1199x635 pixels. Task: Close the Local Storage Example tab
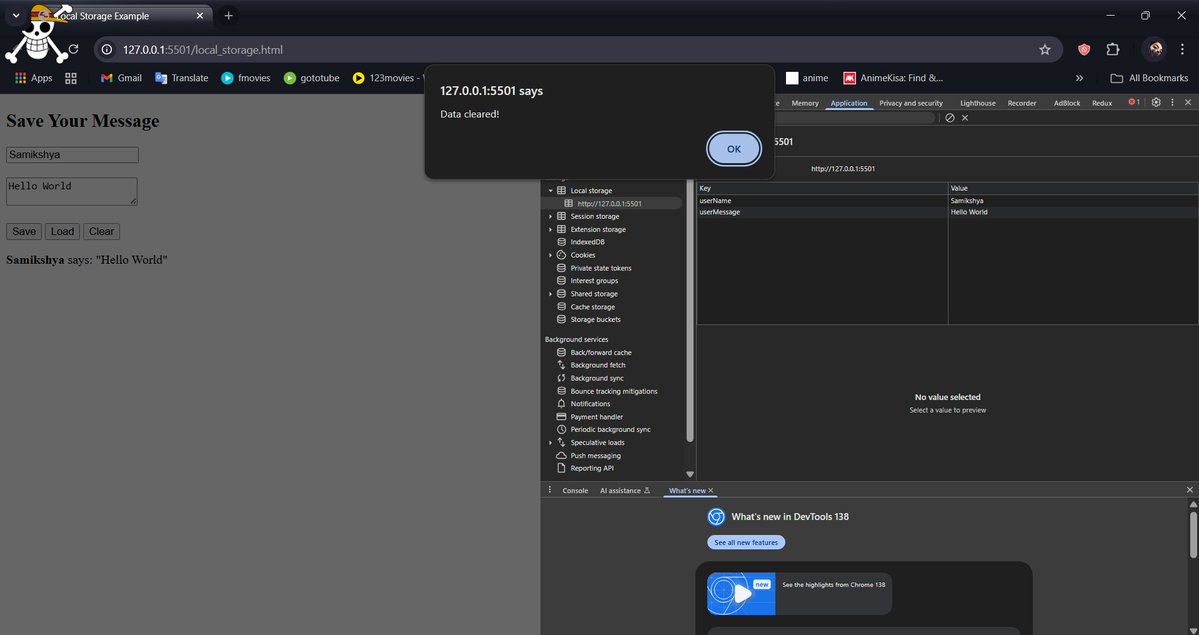200,15
